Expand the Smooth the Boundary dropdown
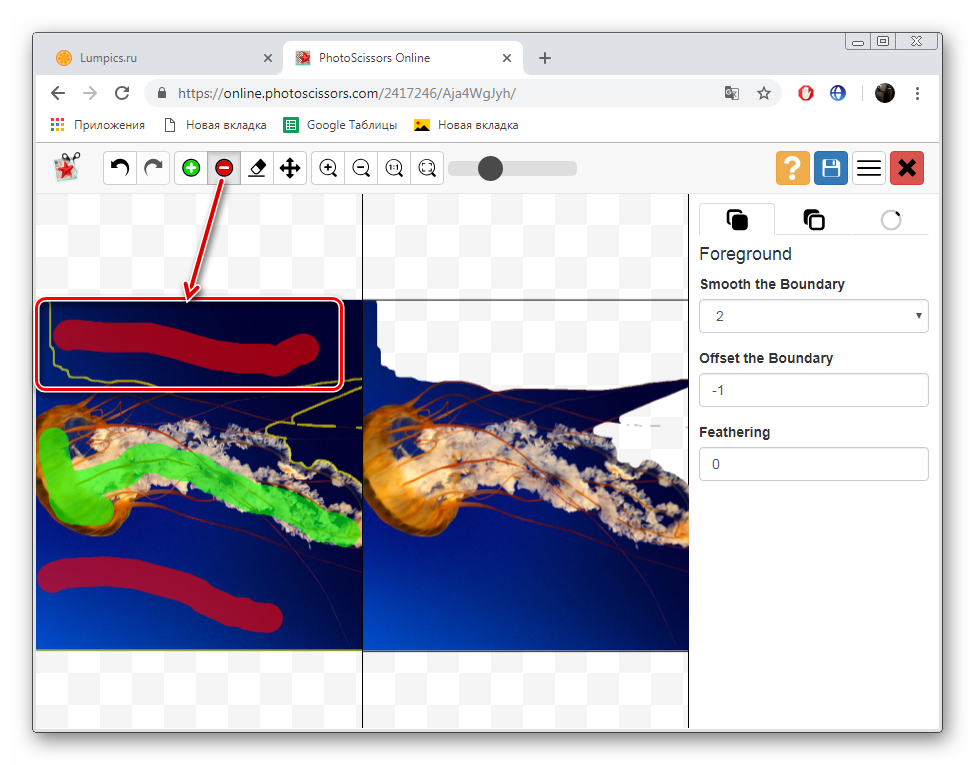The image size is (975, 765). (813, 316)
